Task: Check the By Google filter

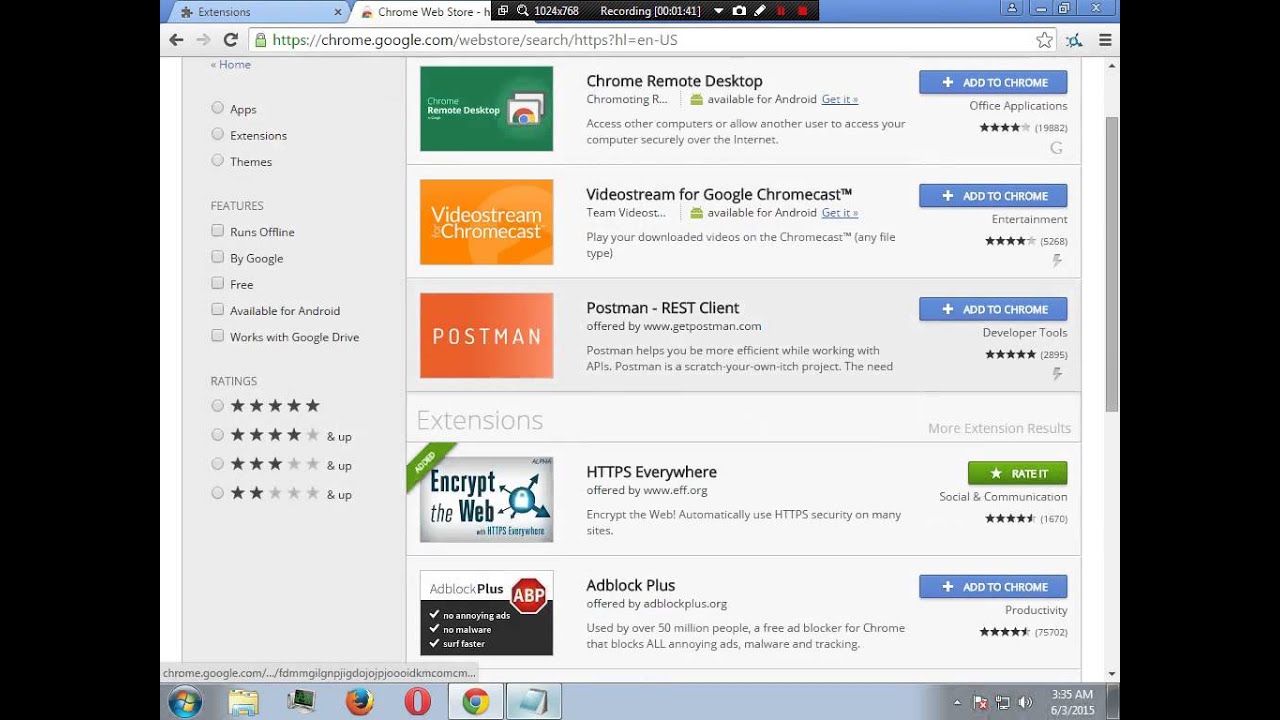Action: coord(217,257)
